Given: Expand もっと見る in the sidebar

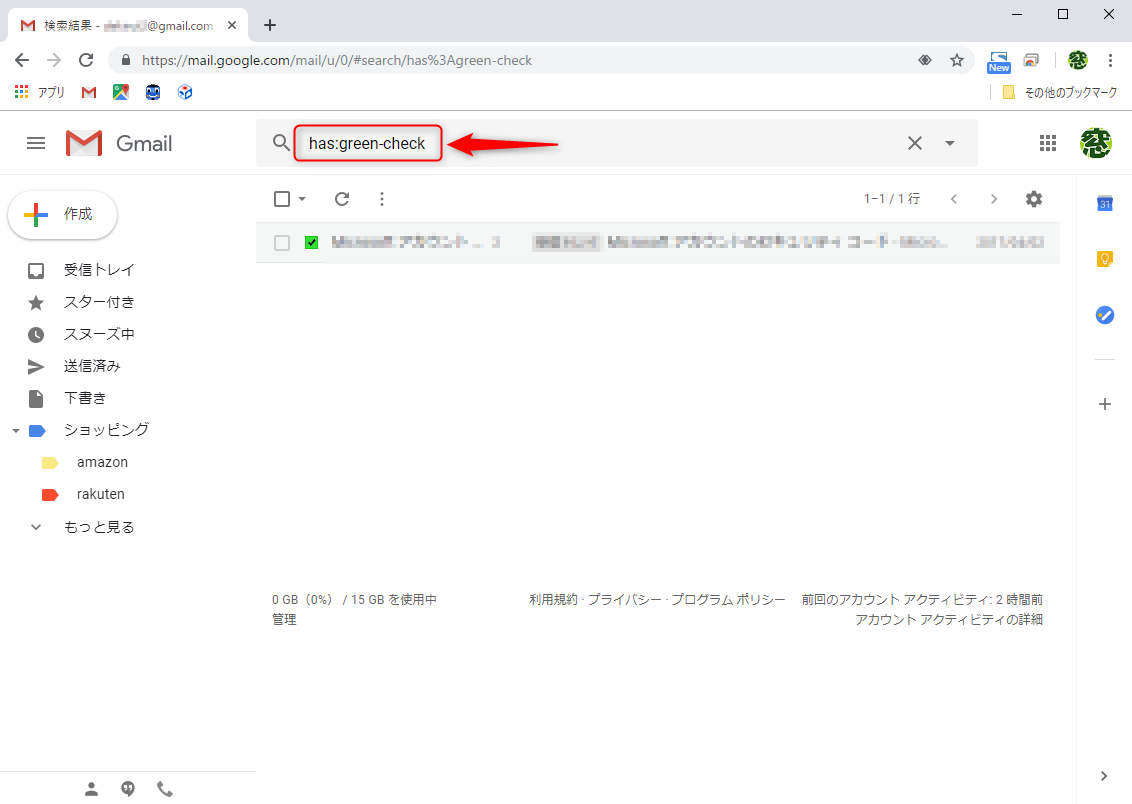Looking at the screenshot, I should coord(100,526).
